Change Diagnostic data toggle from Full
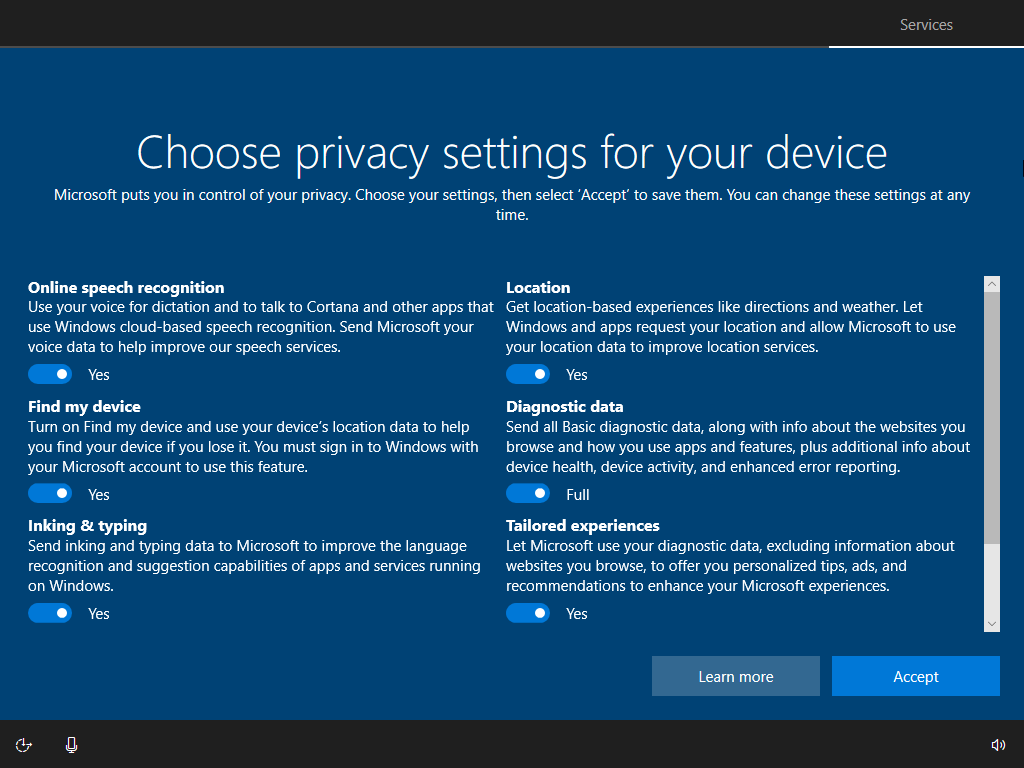This screenshot has height=768, width=1024. (x=528, y=494)
